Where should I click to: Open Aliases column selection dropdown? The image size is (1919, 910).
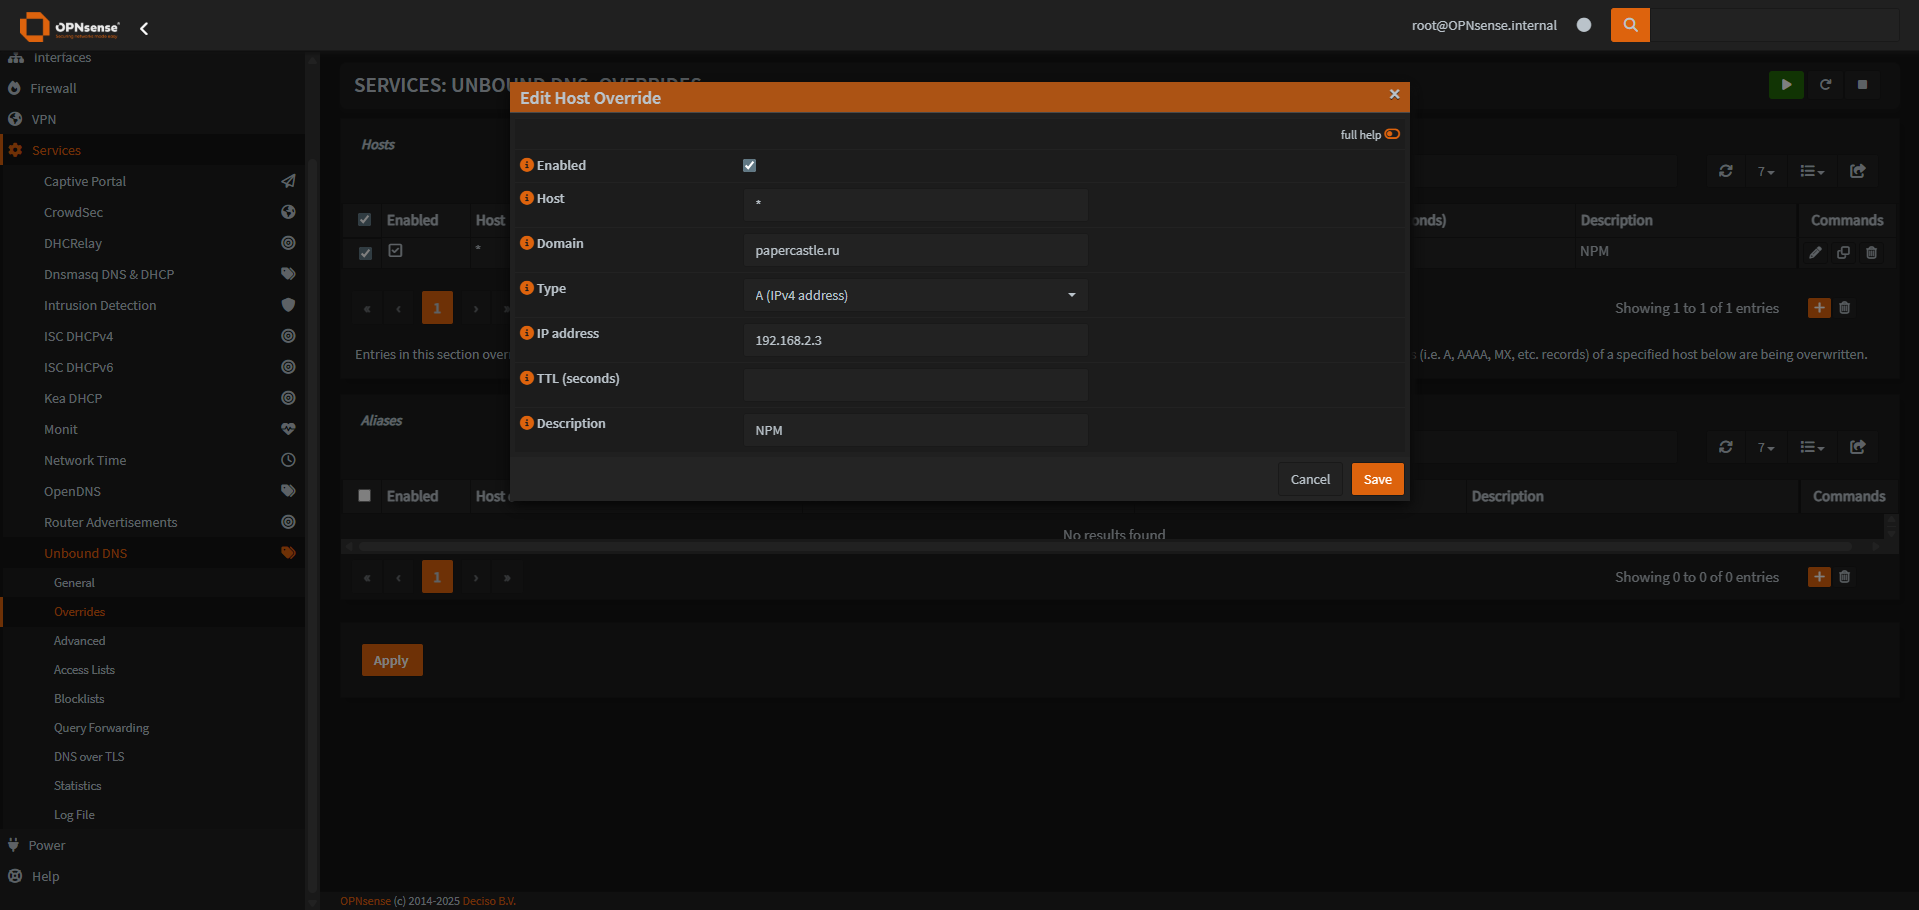(1812, 447)
